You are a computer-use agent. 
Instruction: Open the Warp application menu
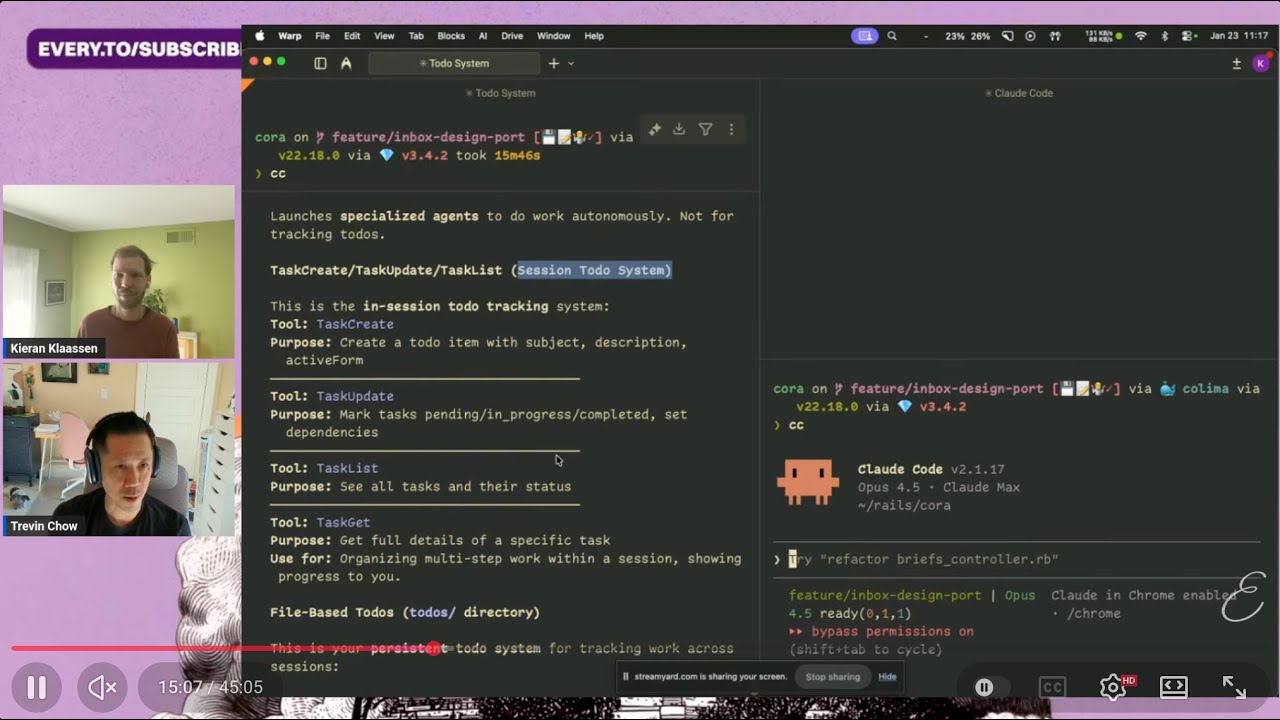pos(290,36)
